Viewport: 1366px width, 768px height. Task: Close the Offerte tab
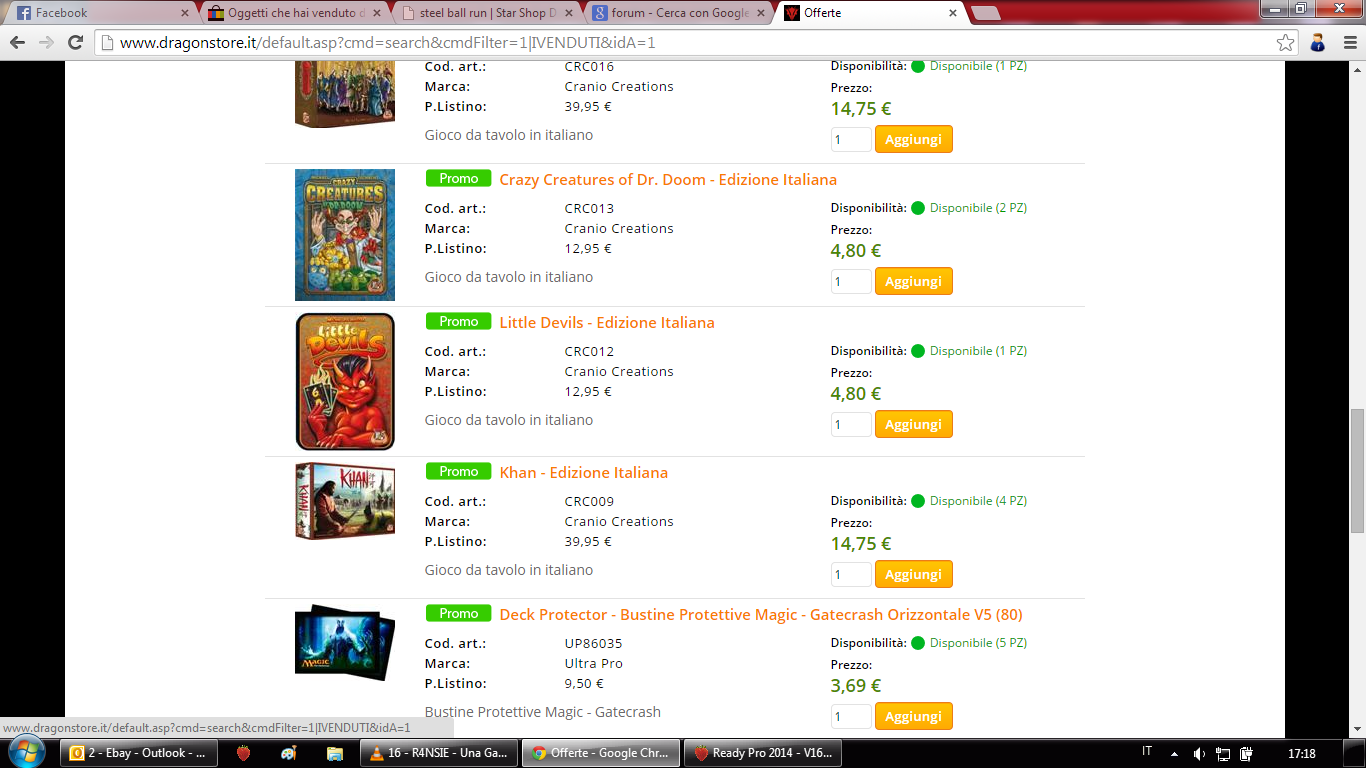952,14
